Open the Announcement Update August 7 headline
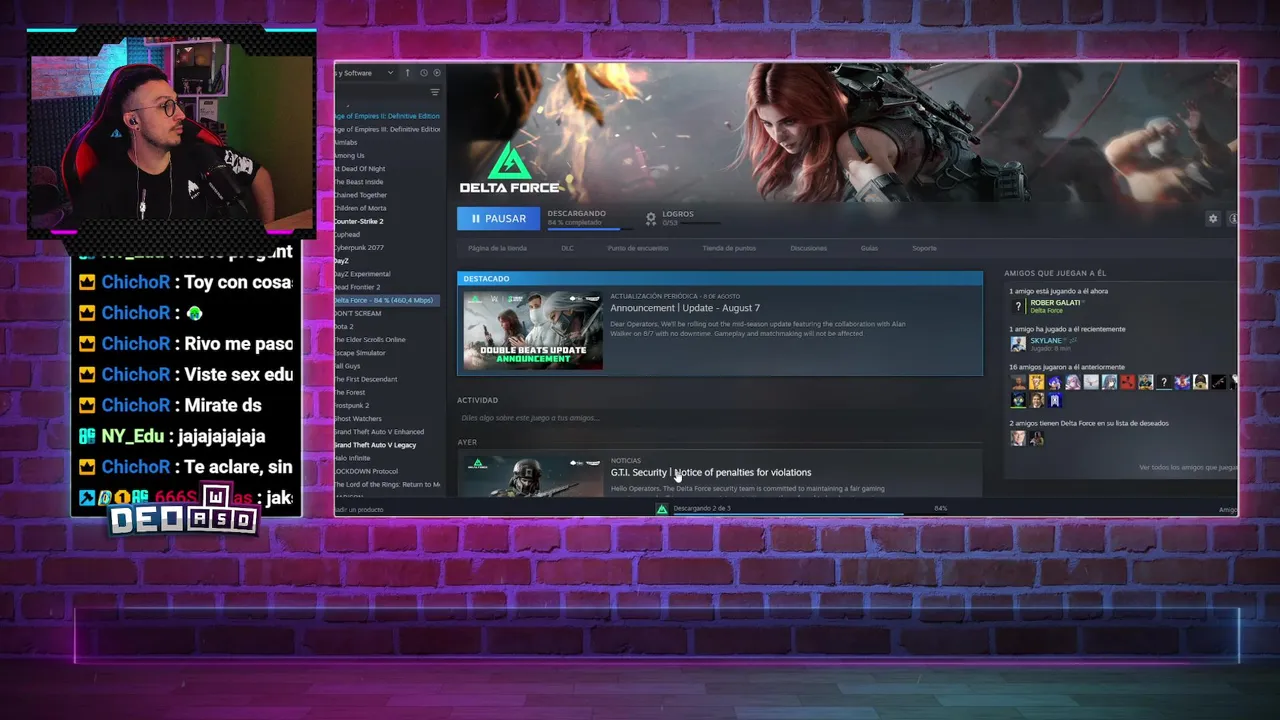Image resolution: width=1280 pixels, height=720 pixels. point(685,308)
